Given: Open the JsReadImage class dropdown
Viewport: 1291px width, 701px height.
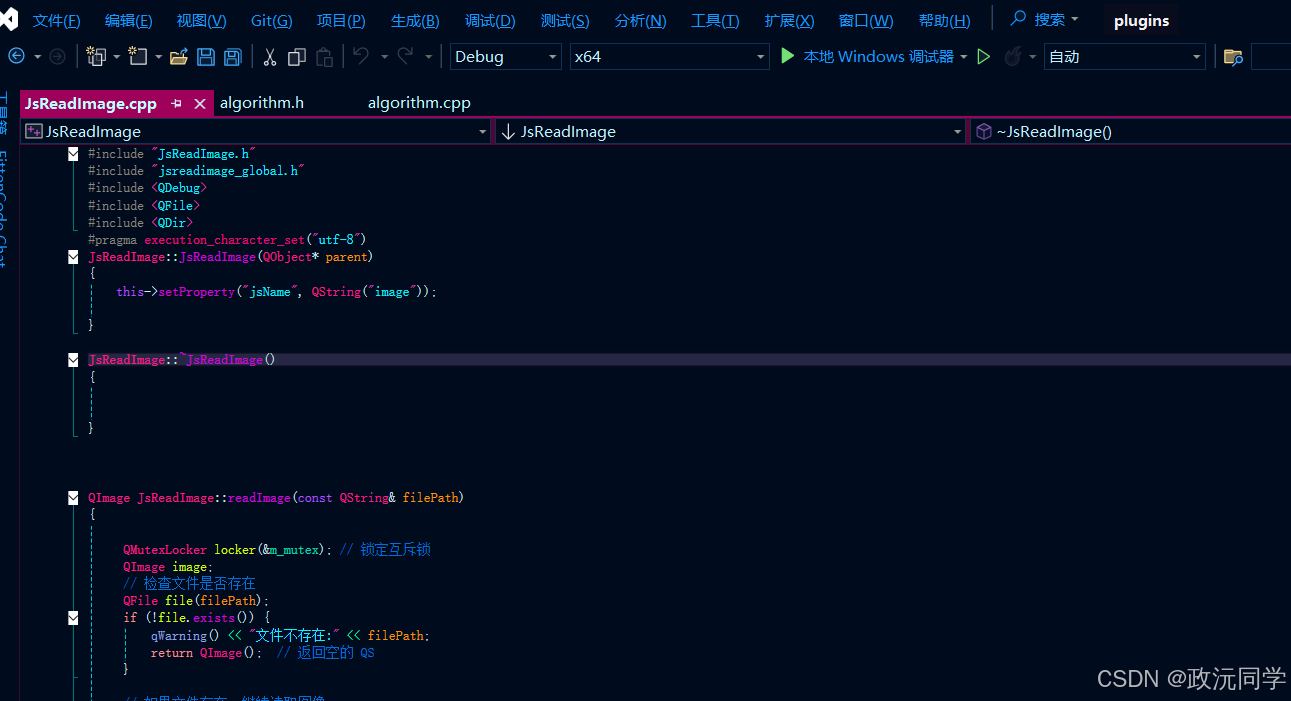Looking at the screenshot, I should coord(730,131).
